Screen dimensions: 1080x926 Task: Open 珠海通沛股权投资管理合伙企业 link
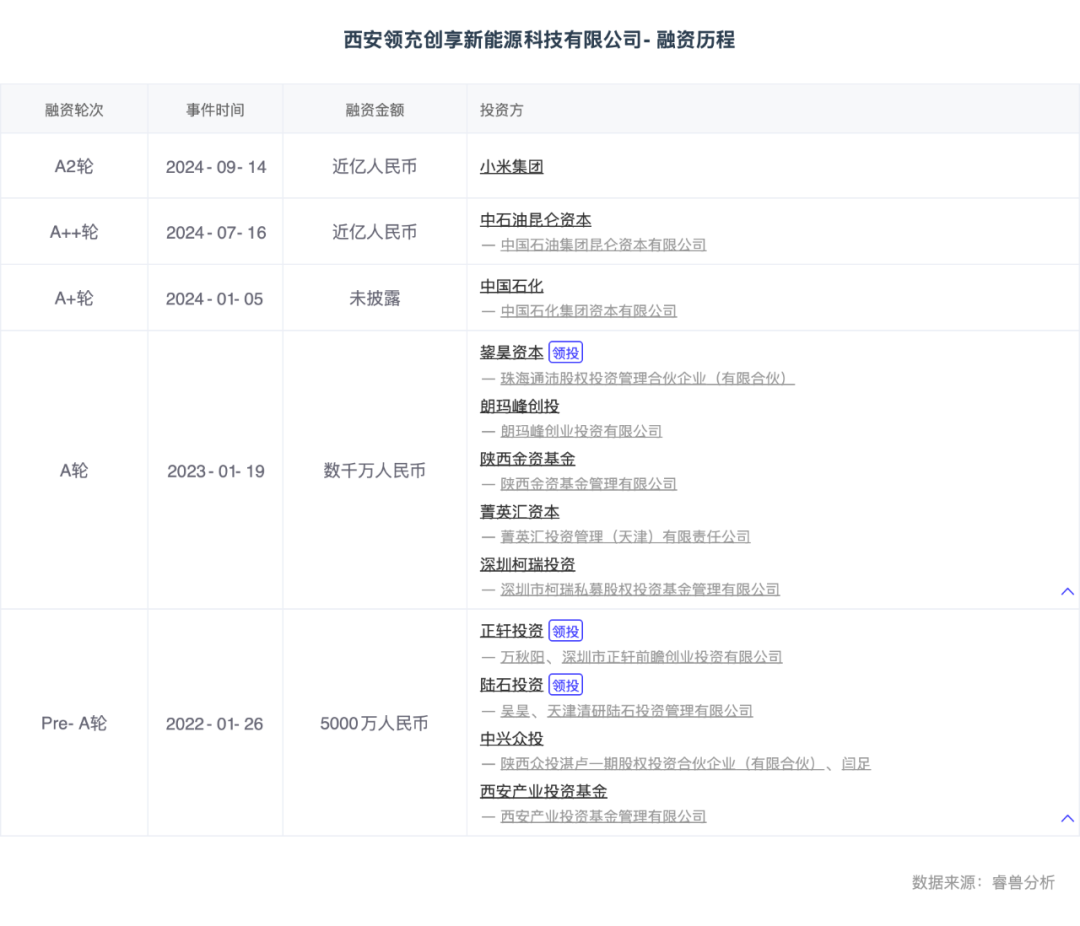coord(647,378)
